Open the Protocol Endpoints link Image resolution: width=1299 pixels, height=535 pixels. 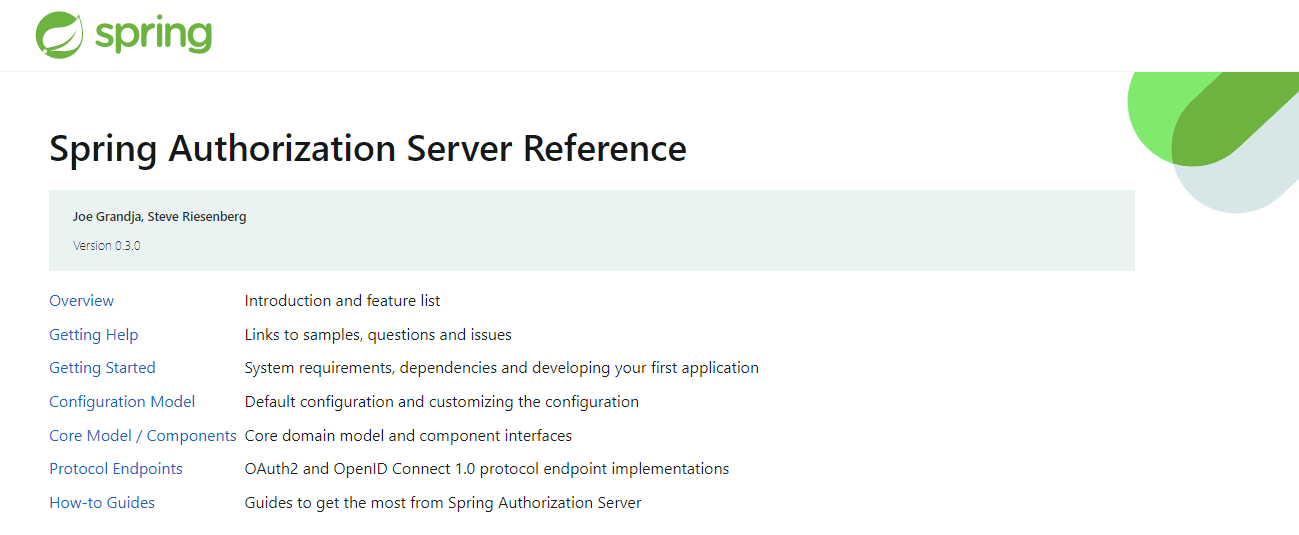click(x=116, y=469)
